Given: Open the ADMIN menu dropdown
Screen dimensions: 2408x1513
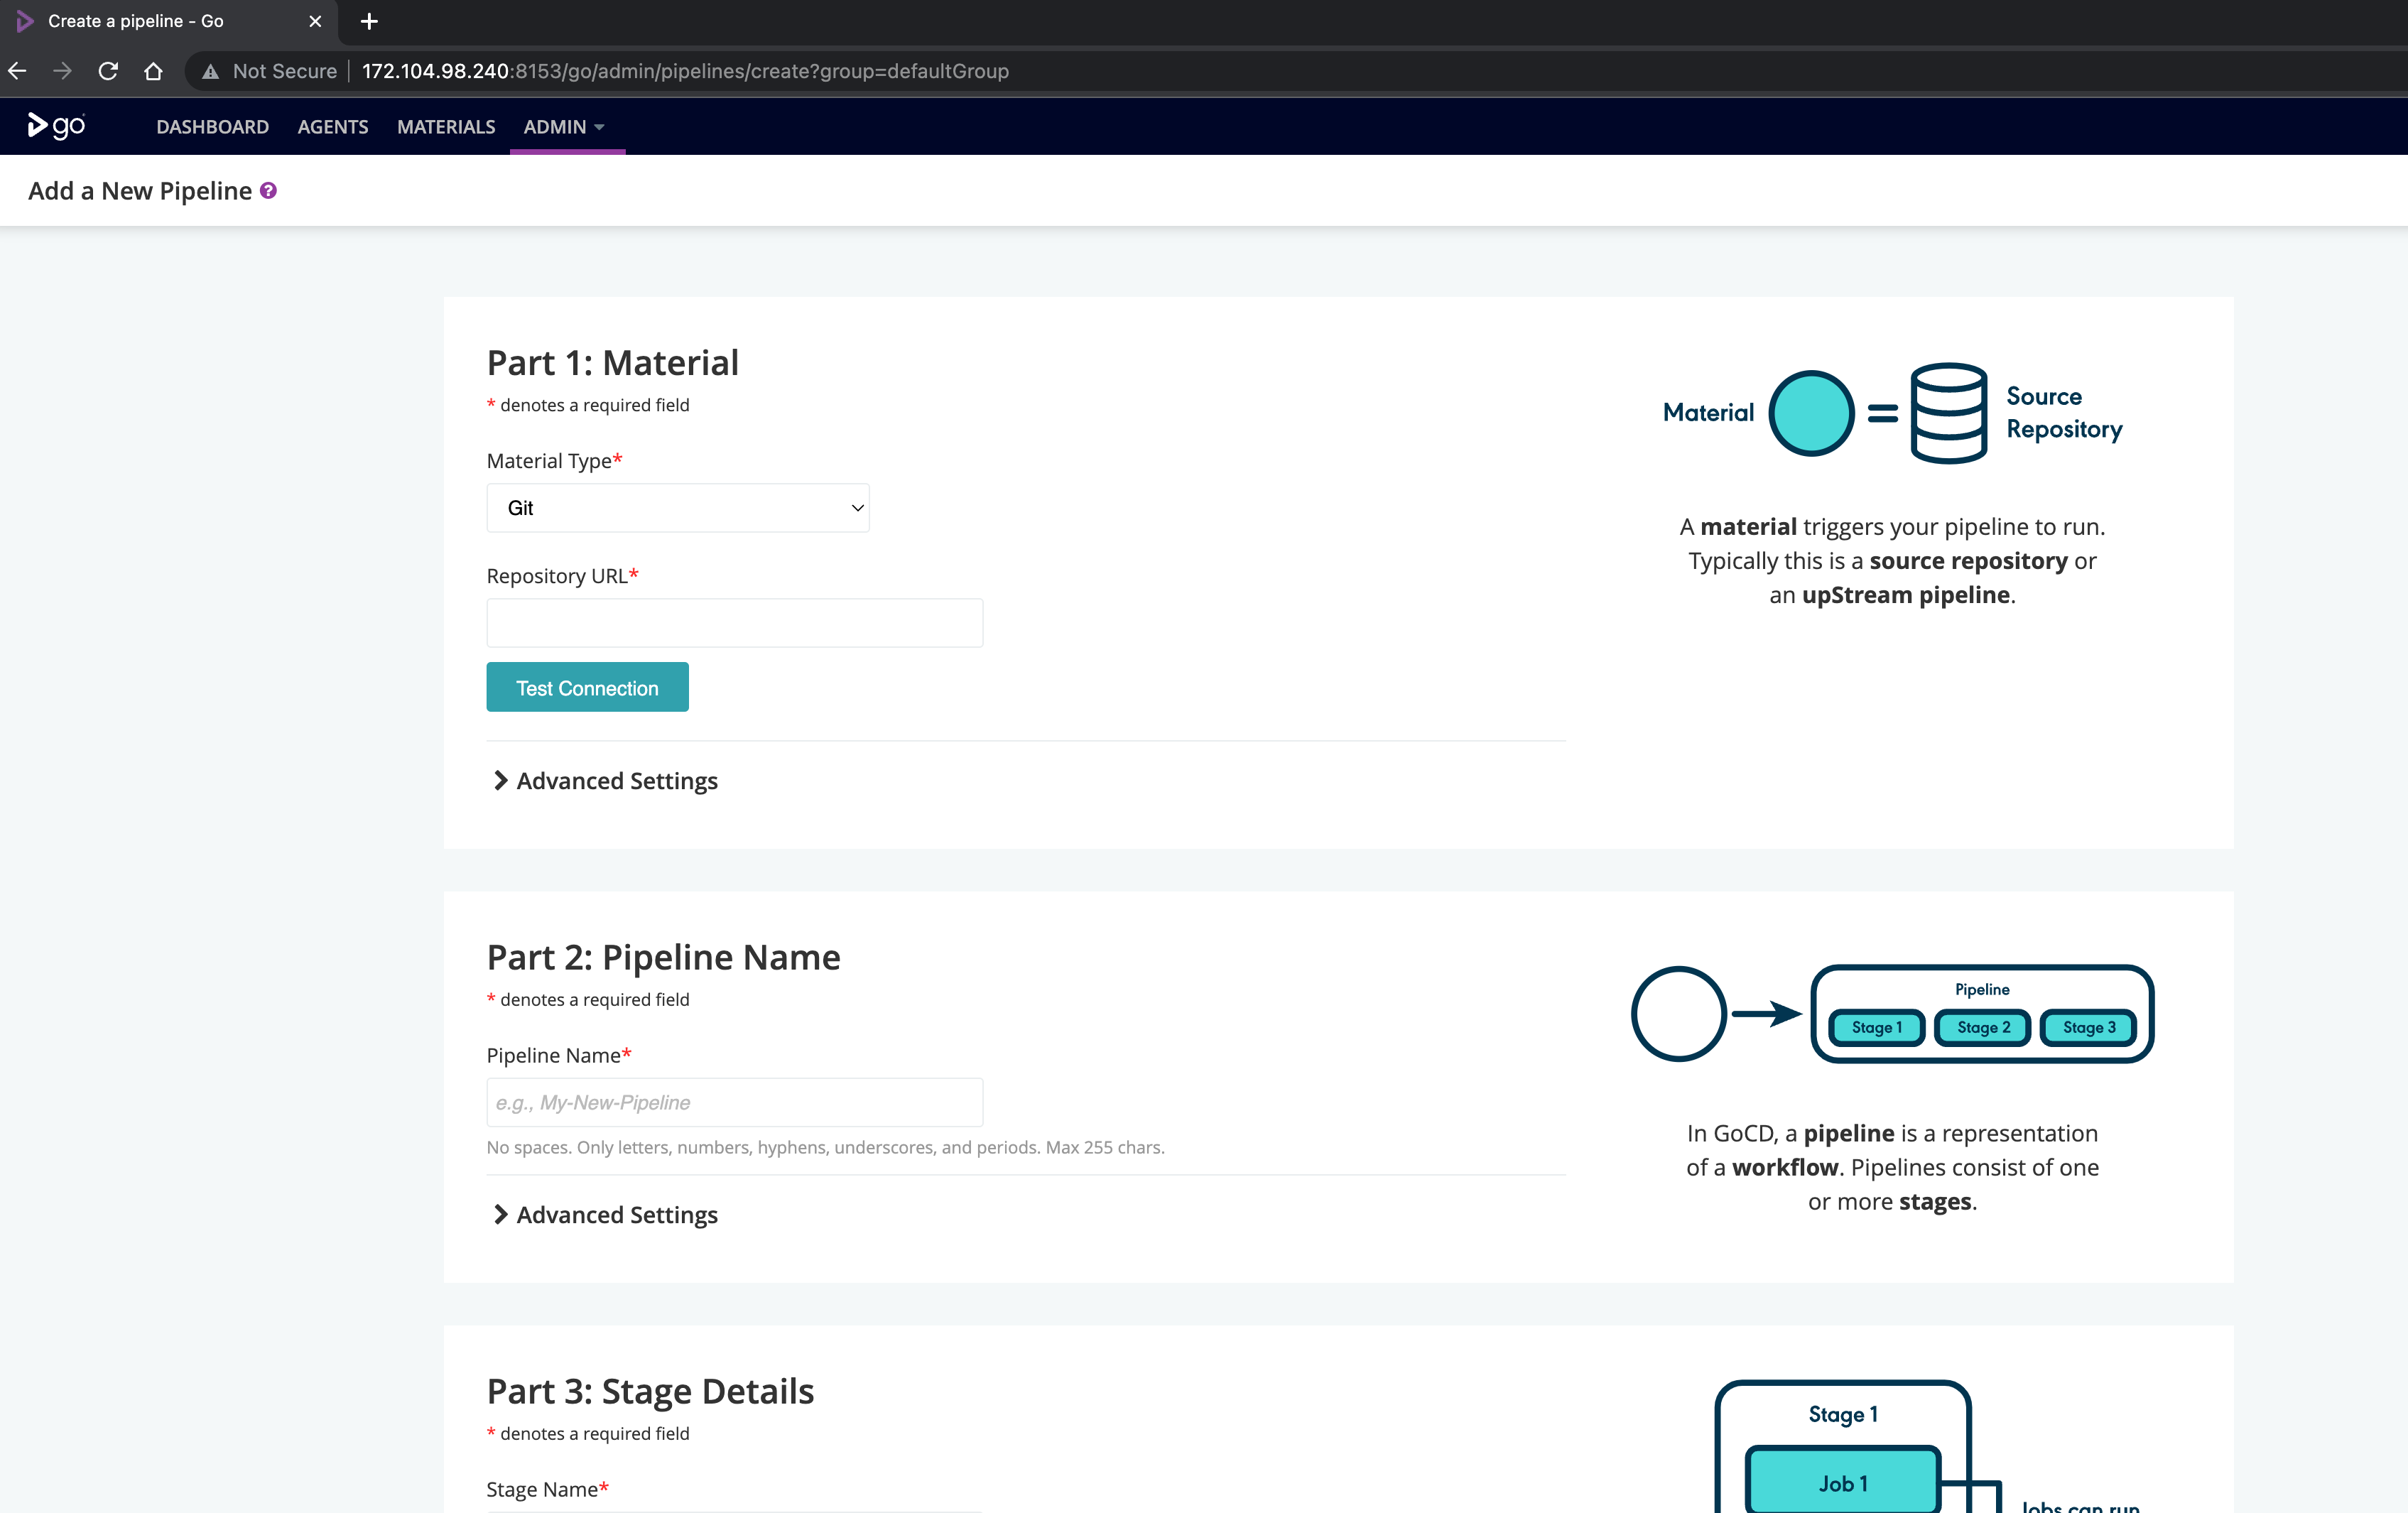Looking at the screenshot, I should click(x=564, y=127).
